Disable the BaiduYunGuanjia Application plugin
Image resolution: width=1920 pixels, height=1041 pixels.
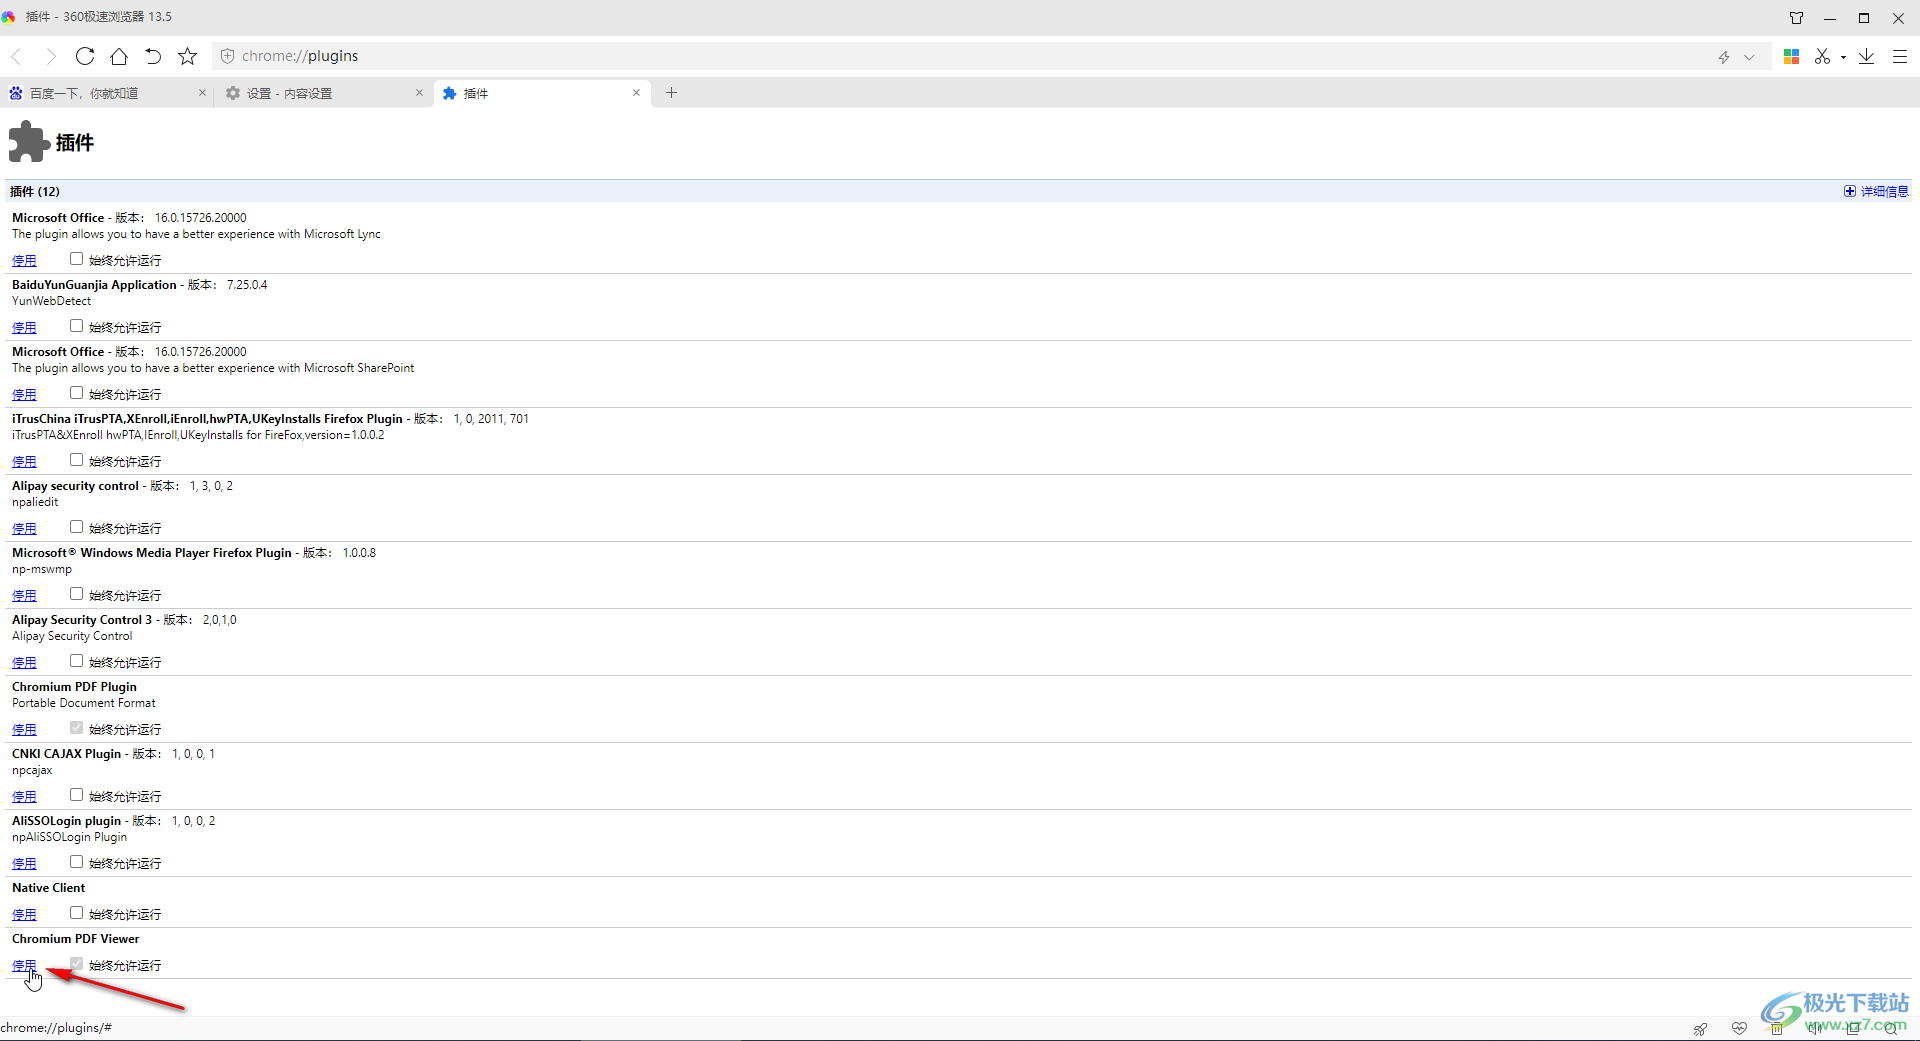point(24,328)
